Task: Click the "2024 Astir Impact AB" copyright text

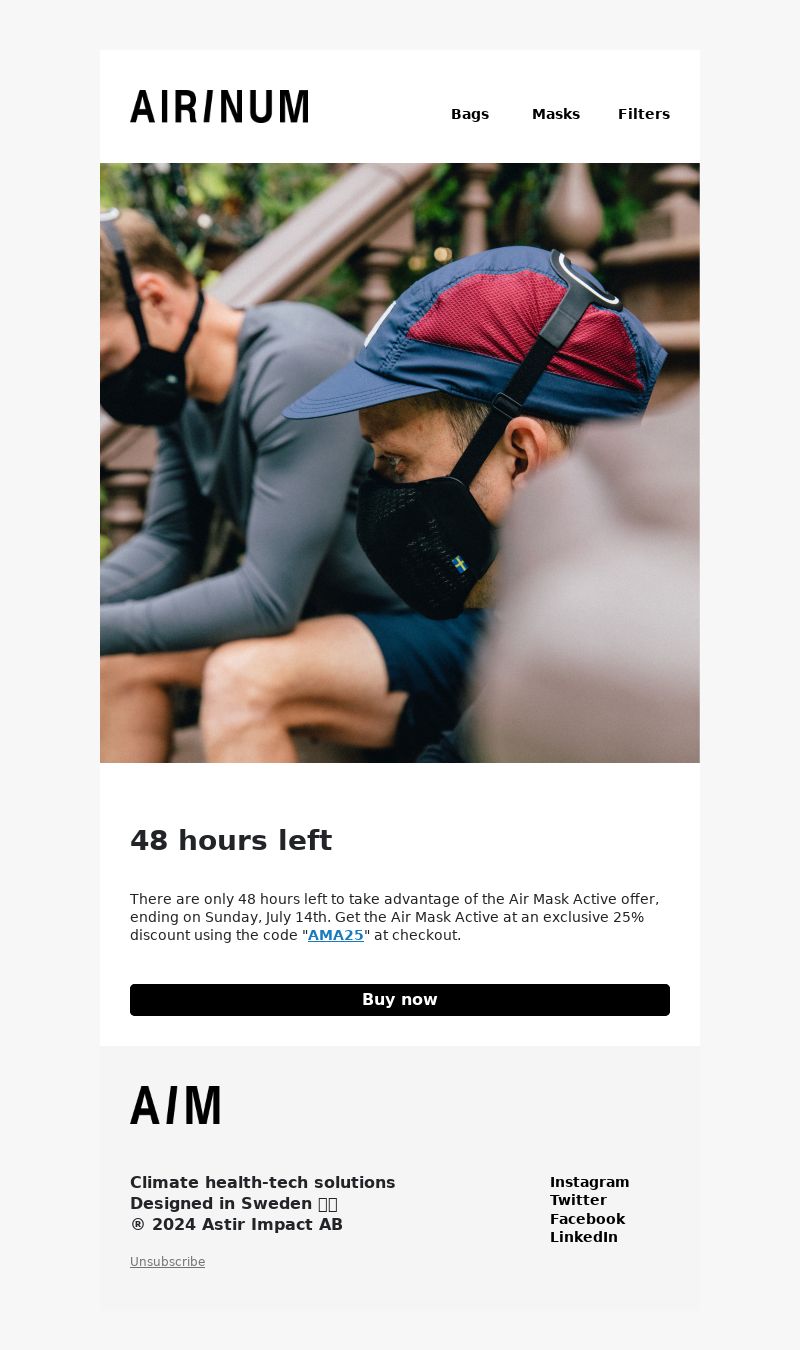Action: (x=247, y=1224)
